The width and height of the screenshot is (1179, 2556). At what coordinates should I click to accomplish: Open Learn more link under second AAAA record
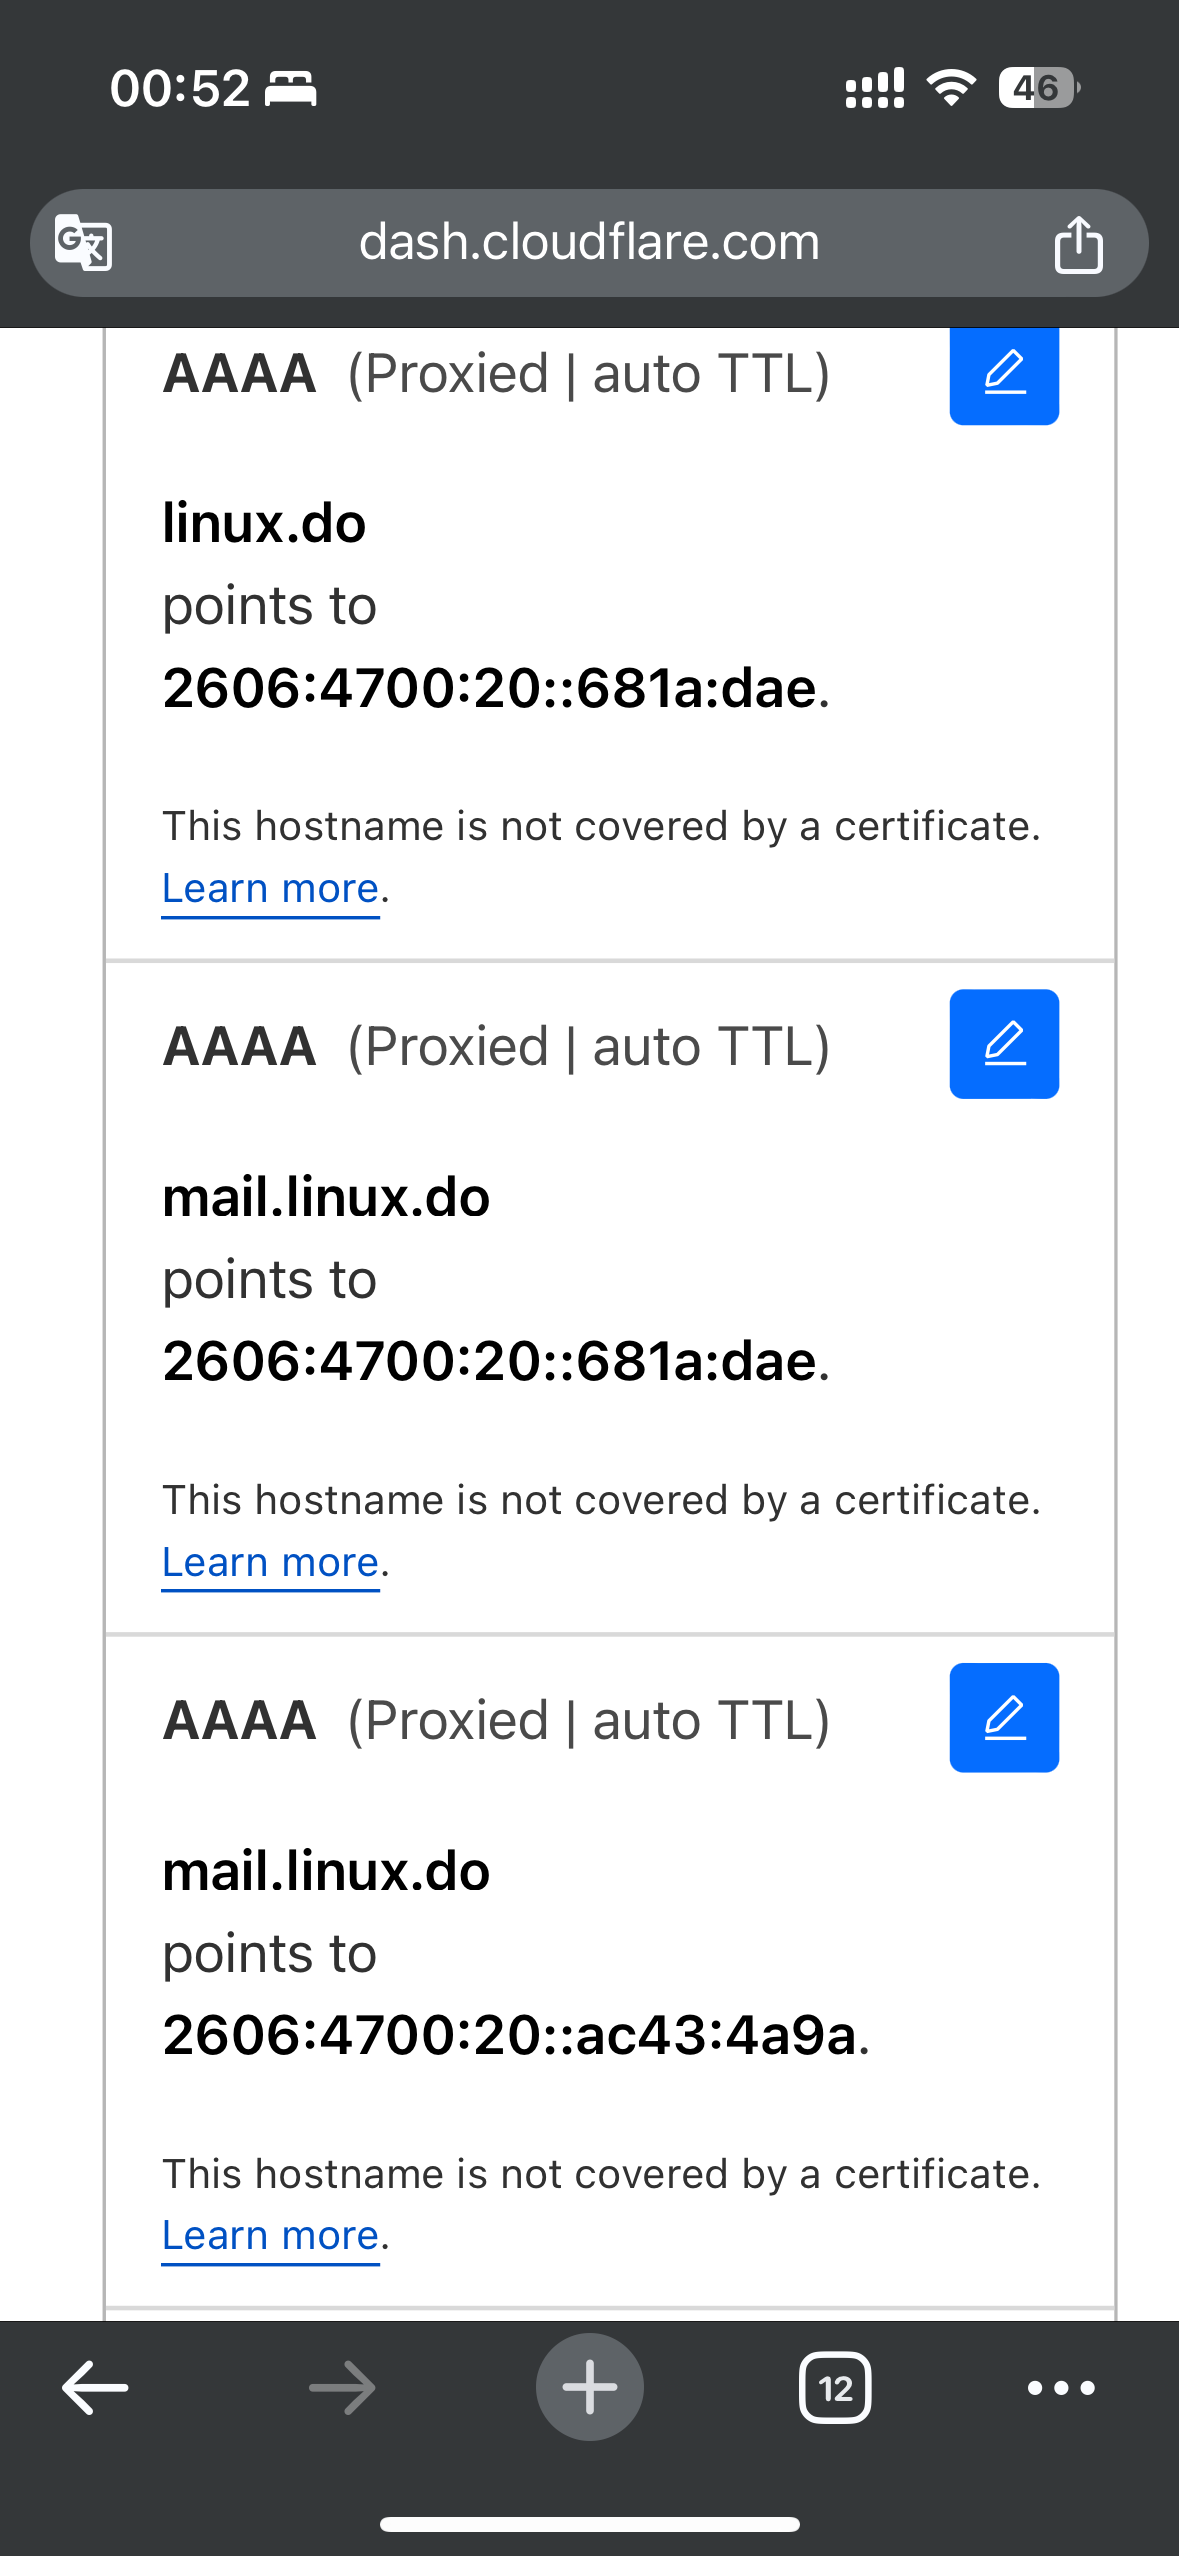click(271, 1563)
